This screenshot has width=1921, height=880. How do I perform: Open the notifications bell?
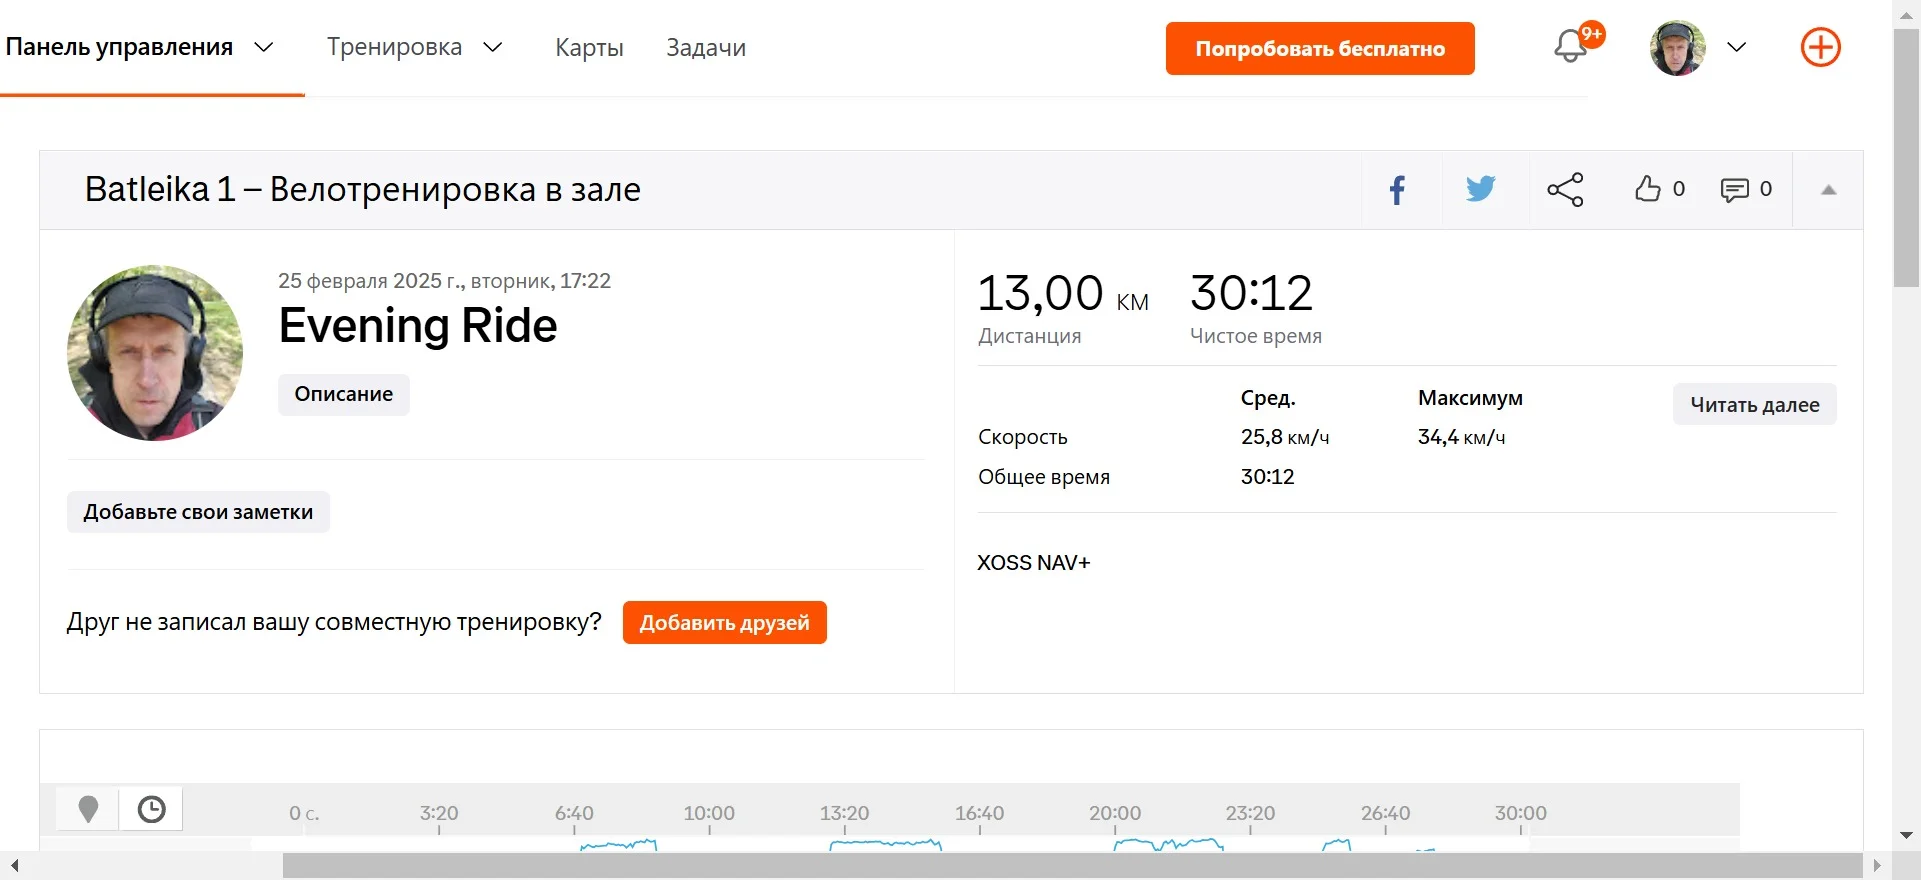pos(1570,47)
